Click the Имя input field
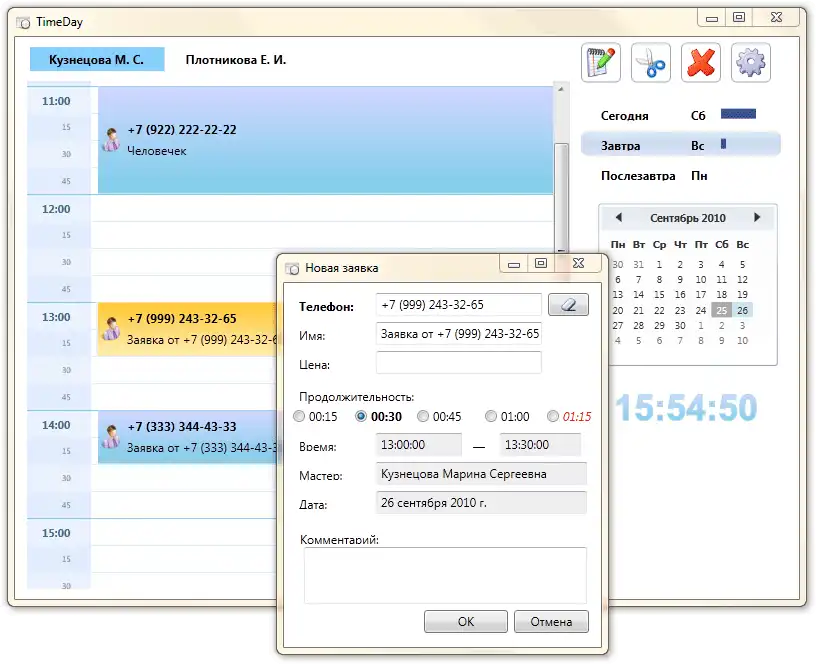The image size is (817, 664). [459, 334]
